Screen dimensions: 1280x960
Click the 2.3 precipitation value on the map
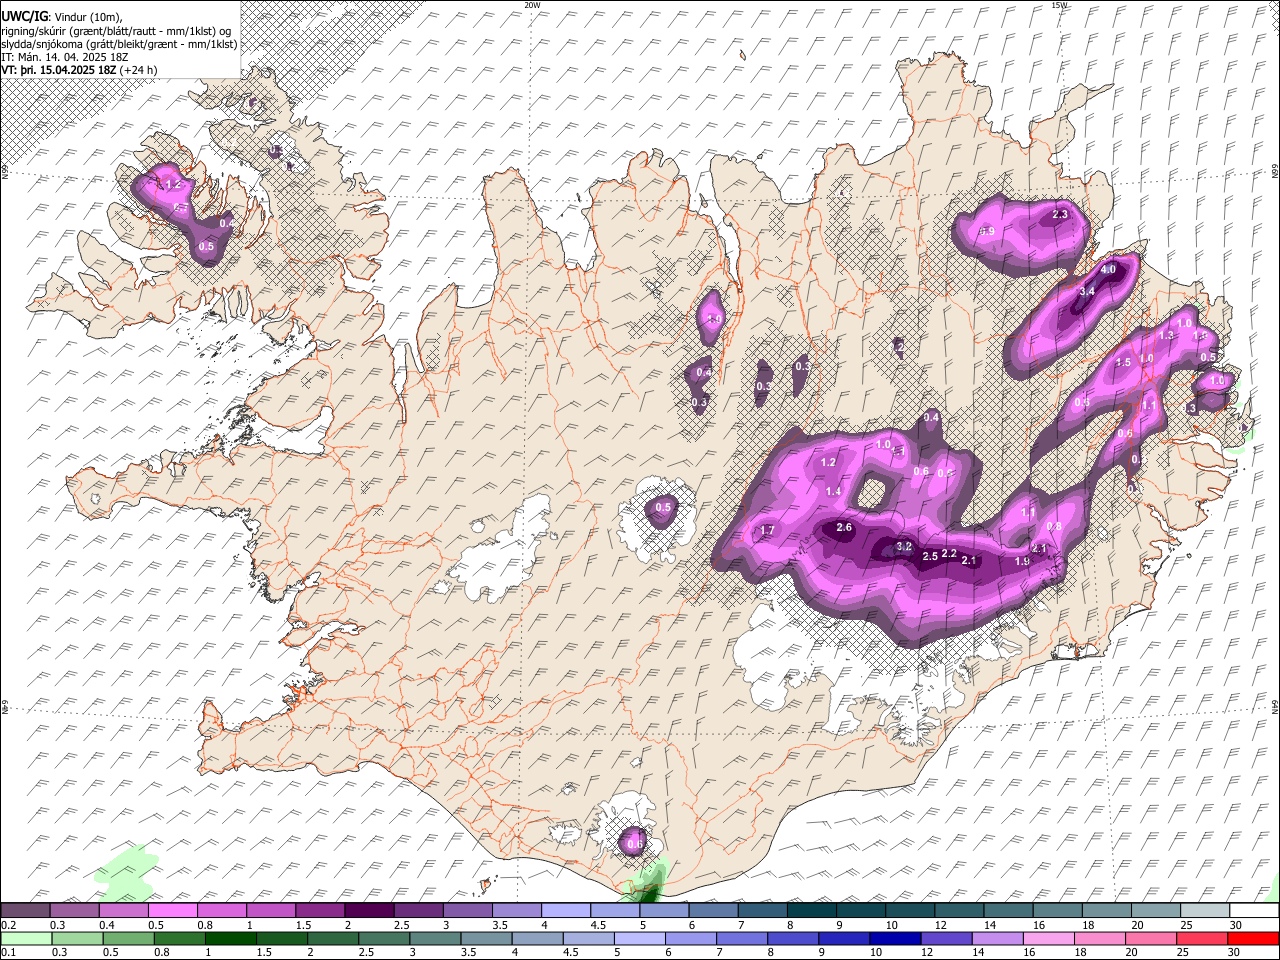pyautogui.click(x=1061, y=214)
